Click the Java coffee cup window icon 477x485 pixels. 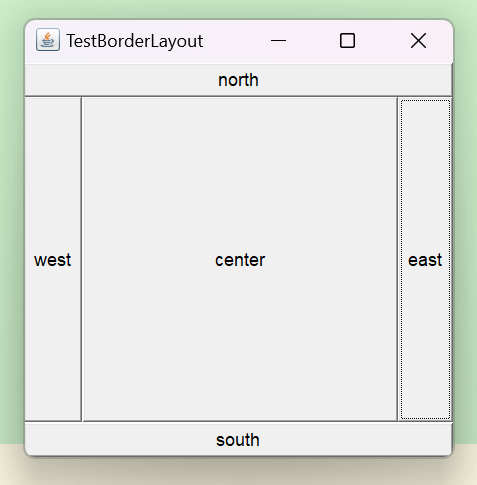(x=48, y=40)
